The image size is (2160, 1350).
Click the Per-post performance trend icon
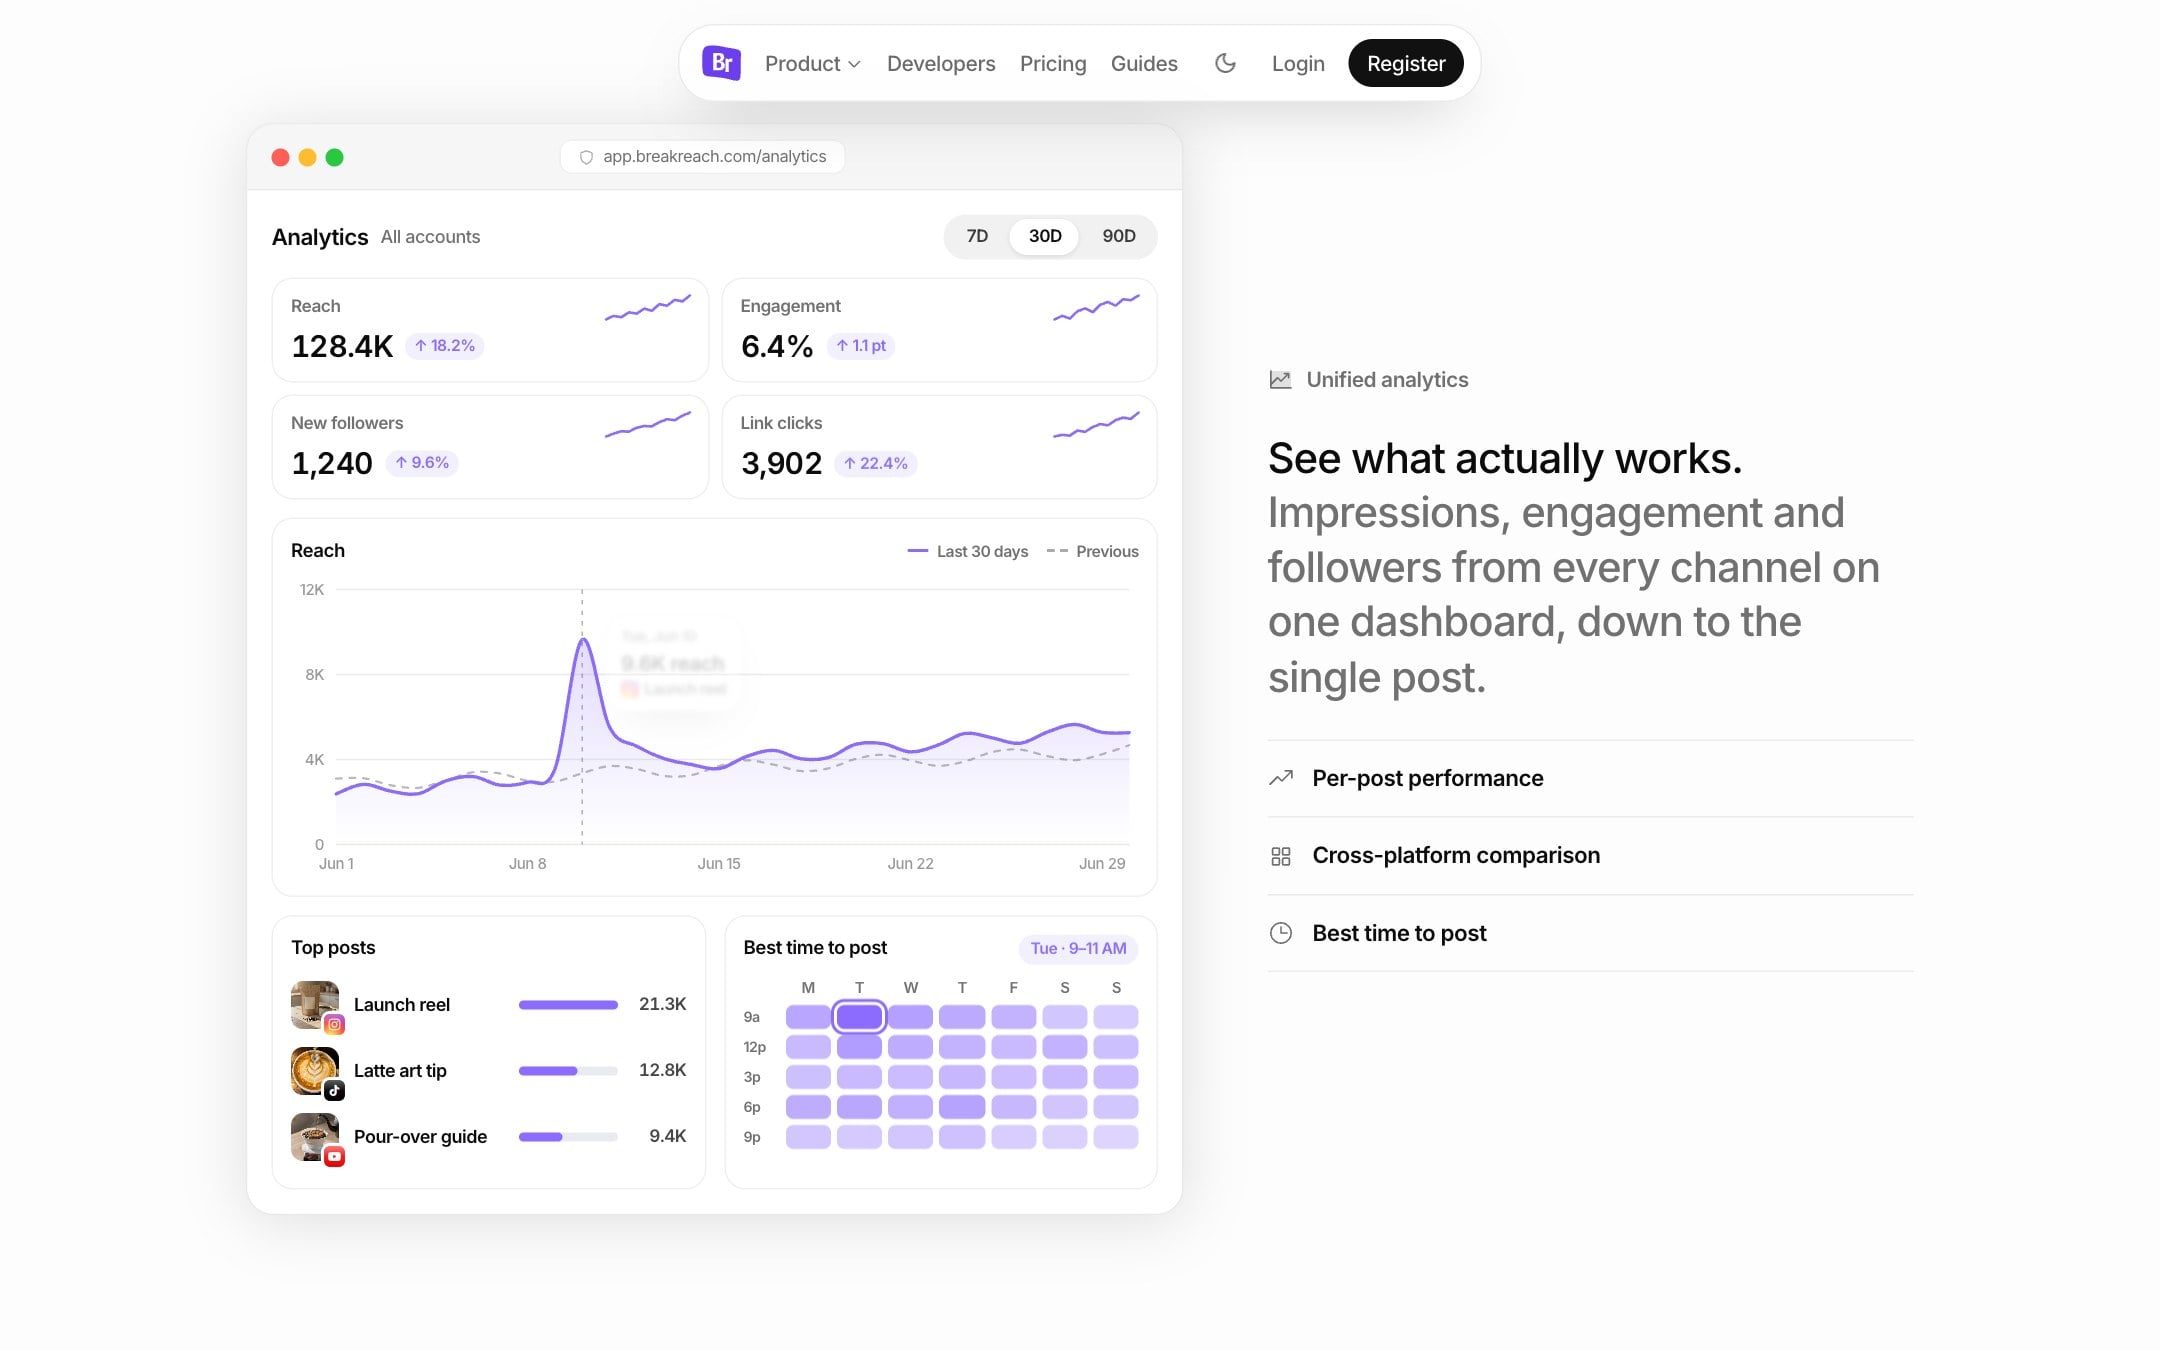1281,778
